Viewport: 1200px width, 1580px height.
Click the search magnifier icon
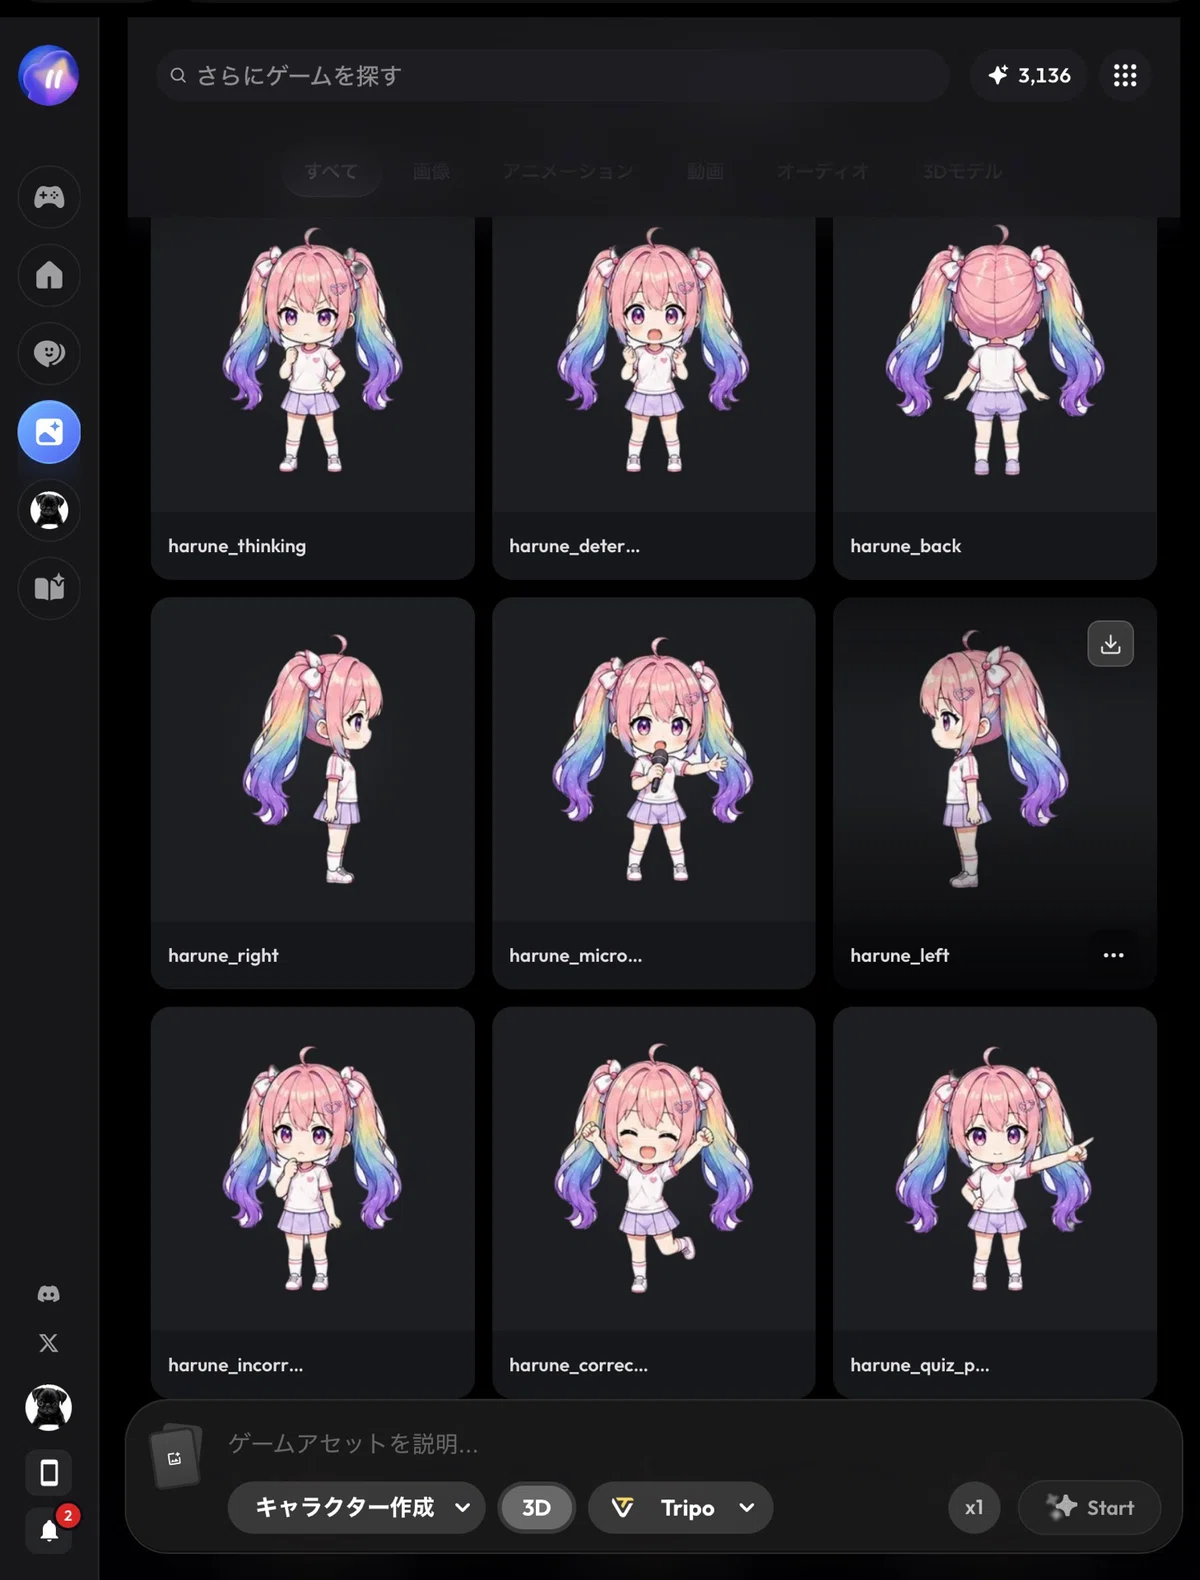tap(178, 75)
